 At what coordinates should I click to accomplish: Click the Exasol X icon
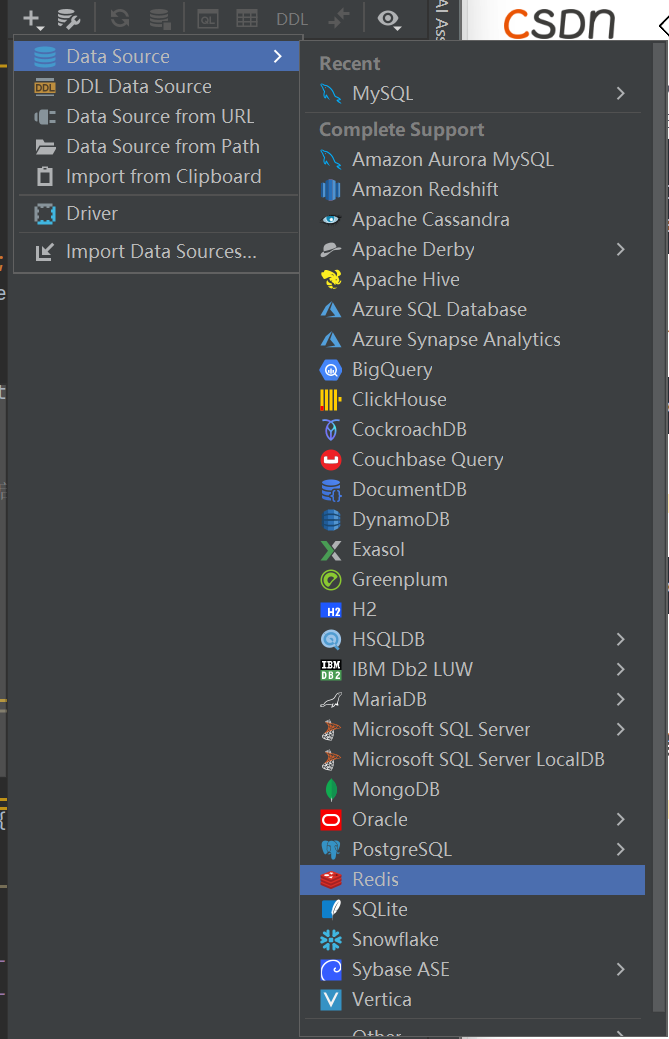click(331, 550)
